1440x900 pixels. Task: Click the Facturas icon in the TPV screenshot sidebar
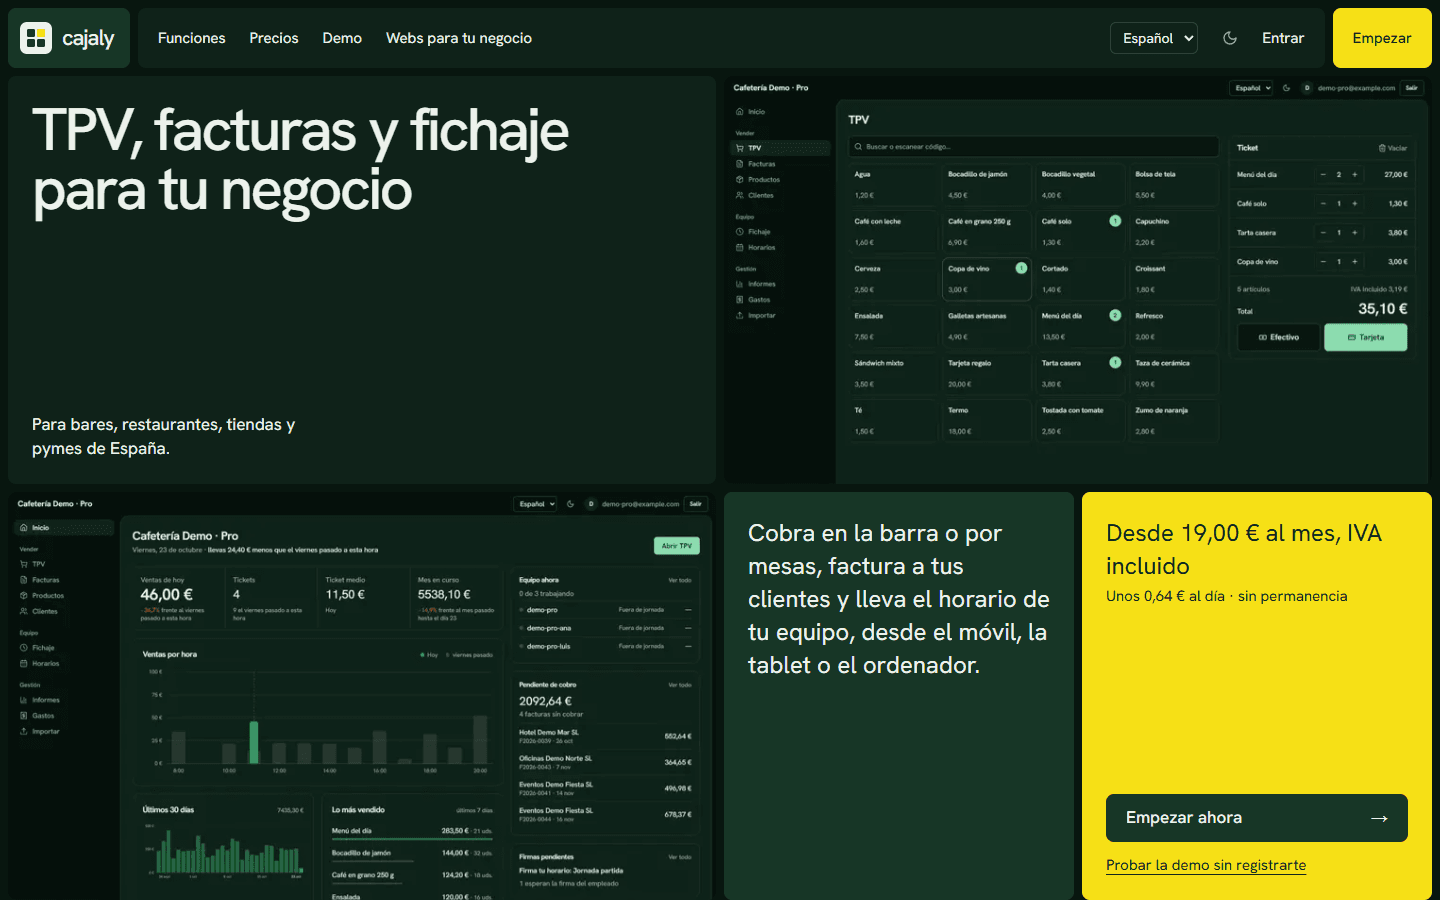(x=740, y=164)
